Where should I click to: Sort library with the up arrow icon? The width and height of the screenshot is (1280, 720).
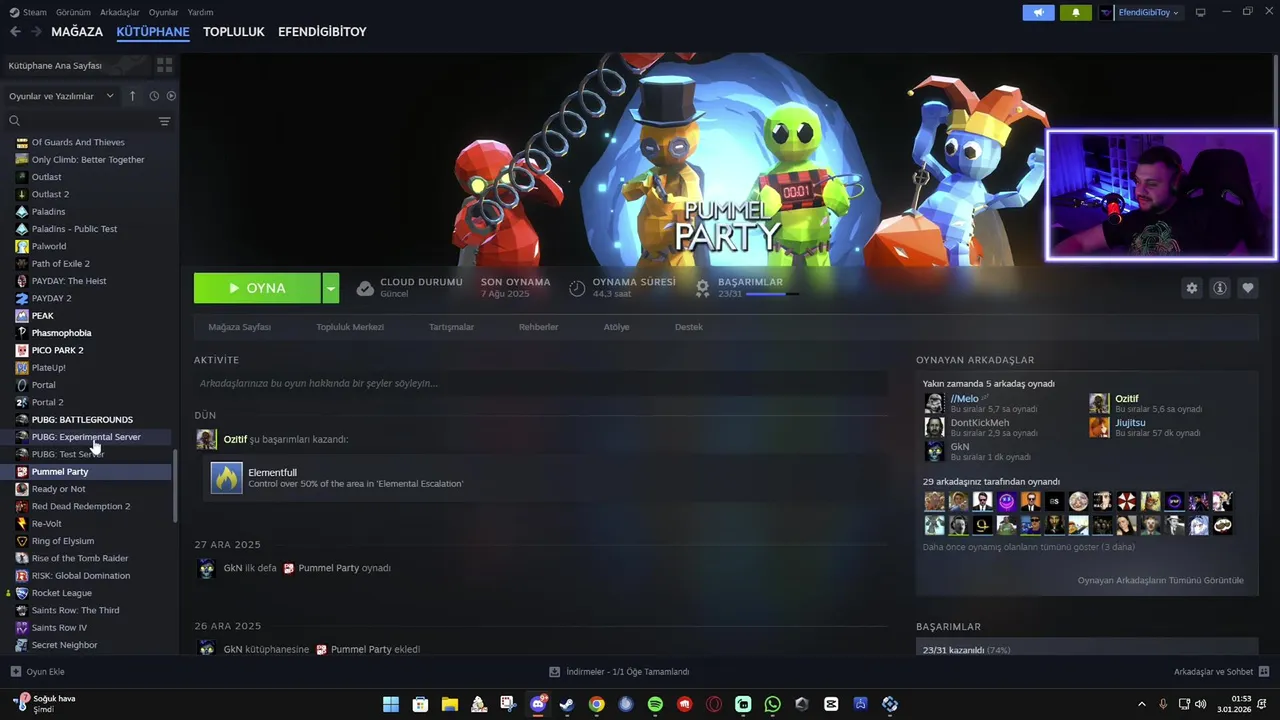132,96
